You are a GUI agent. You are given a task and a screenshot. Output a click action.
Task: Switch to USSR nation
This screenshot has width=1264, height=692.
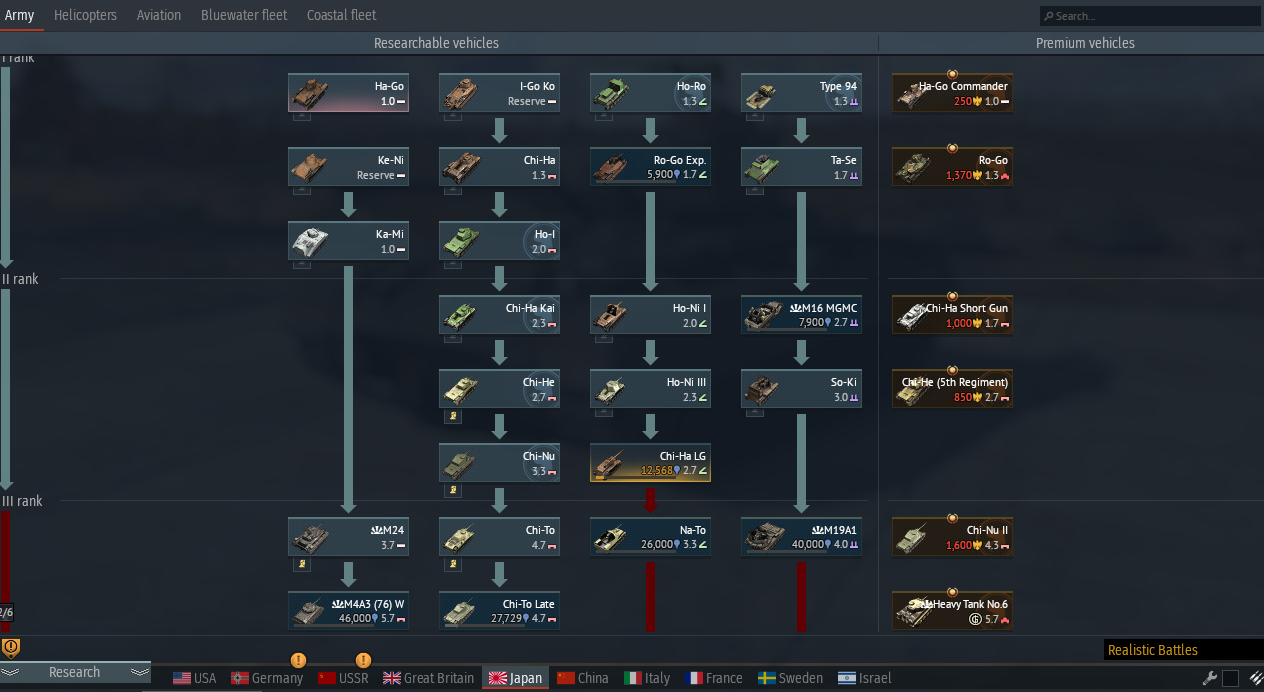pos(343,678)
